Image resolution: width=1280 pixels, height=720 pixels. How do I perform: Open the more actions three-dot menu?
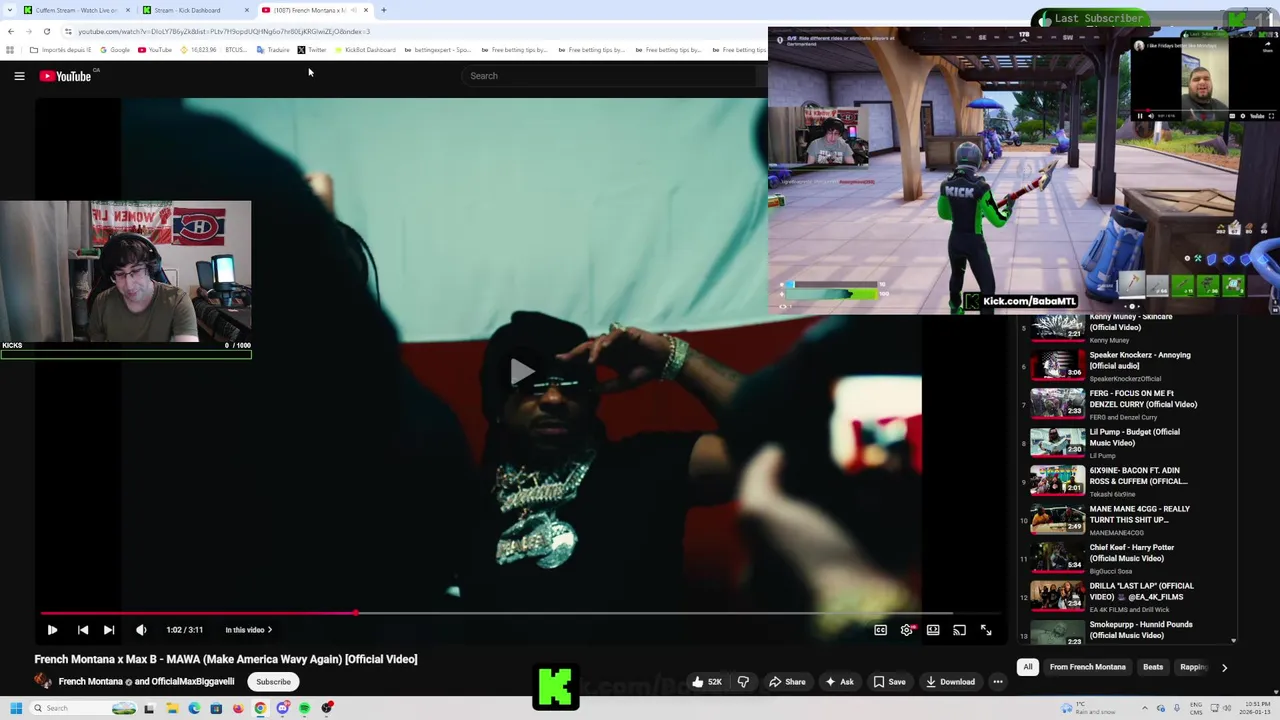pos(997,682)
